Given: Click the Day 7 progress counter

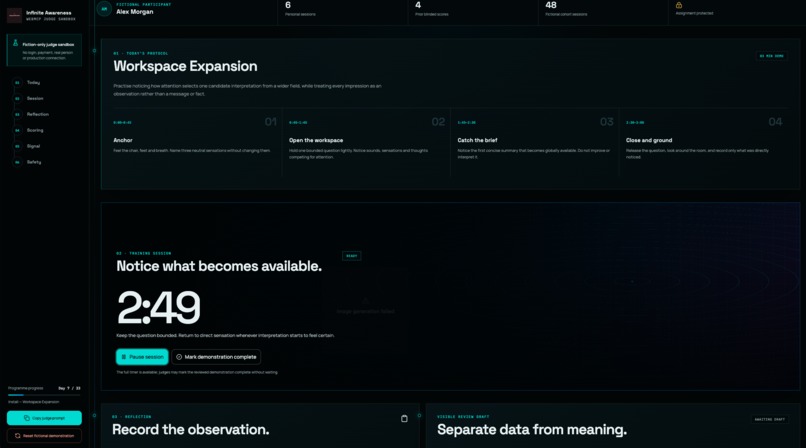Looking at the screenshot, I should coord(69,388).
